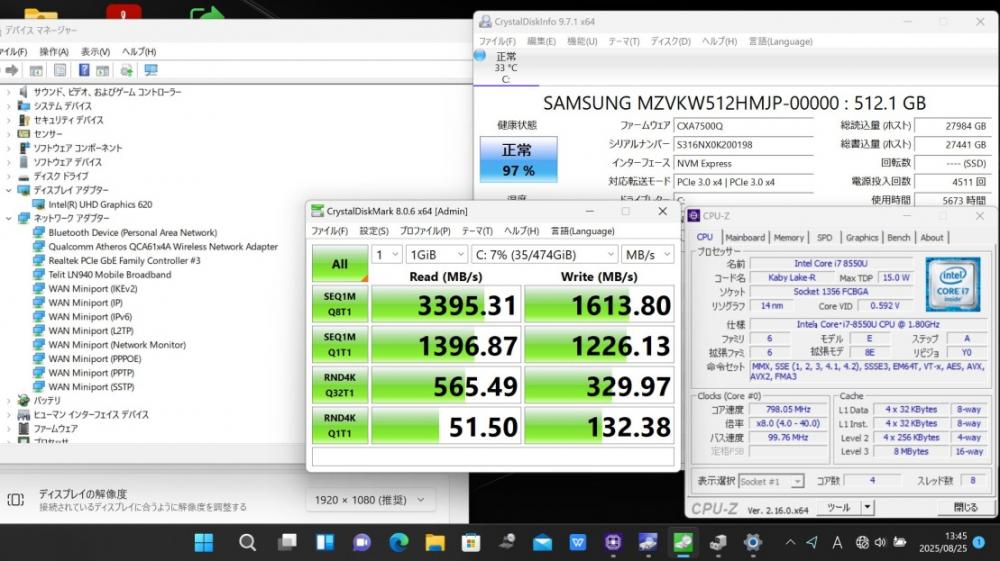Click 閉じる button in CPU-Z
Viewport: 1000px width, 561px height.
966,507
